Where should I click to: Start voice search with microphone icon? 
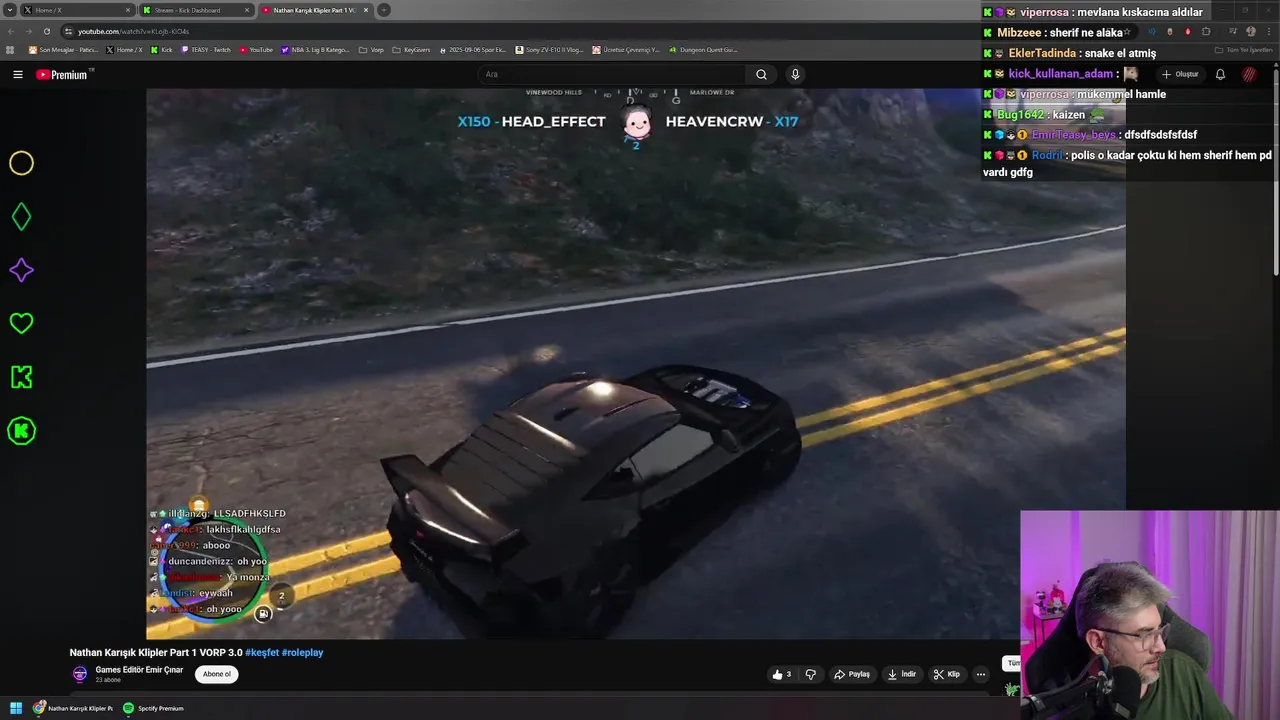tap(795, 74)
